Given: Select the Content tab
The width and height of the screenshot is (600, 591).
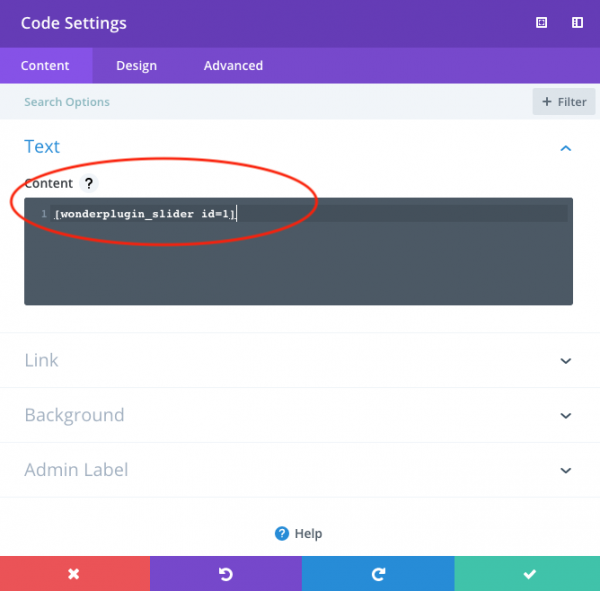Looking at the screenshot, I should coord(45,66).
